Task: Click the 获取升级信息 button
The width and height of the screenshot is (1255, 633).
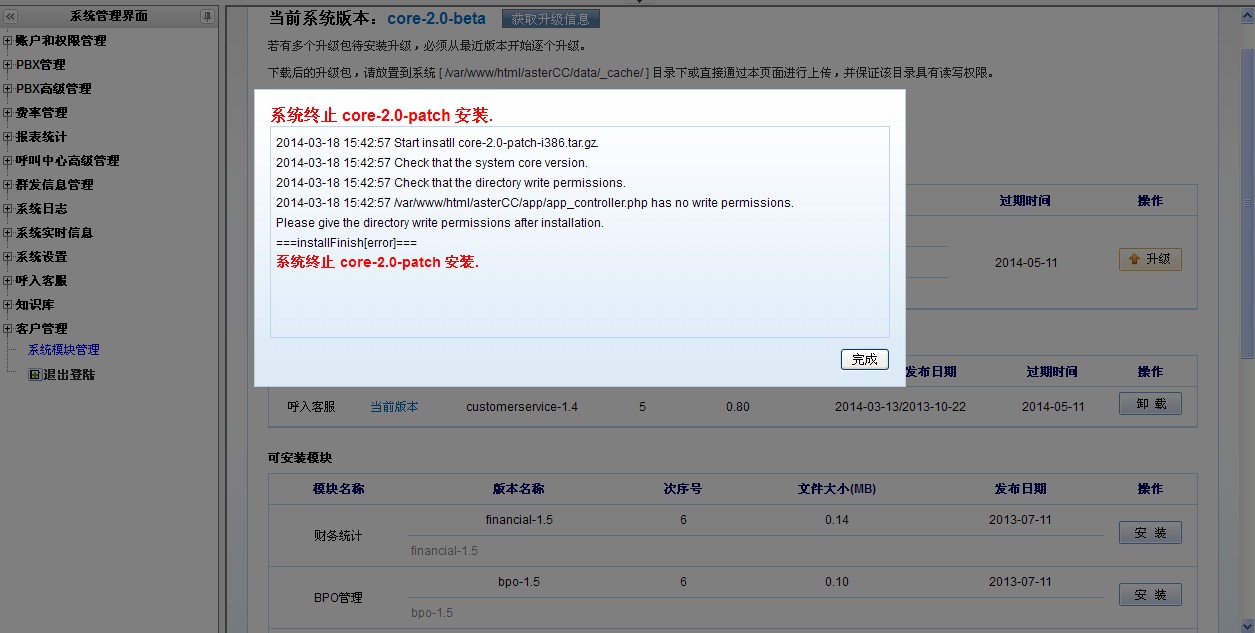Action: click(x=550, y=19)
